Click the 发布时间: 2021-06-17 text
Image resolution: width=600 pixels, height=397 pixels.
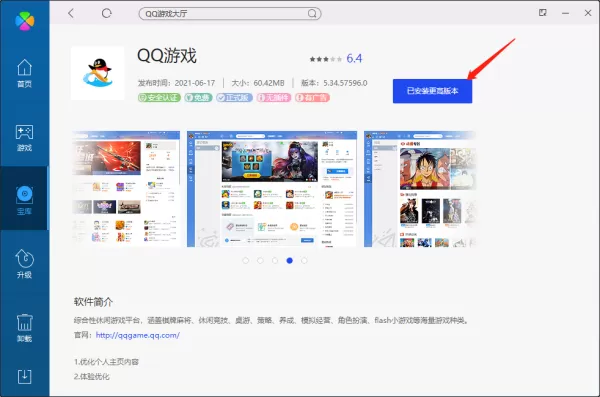point(176,83)
